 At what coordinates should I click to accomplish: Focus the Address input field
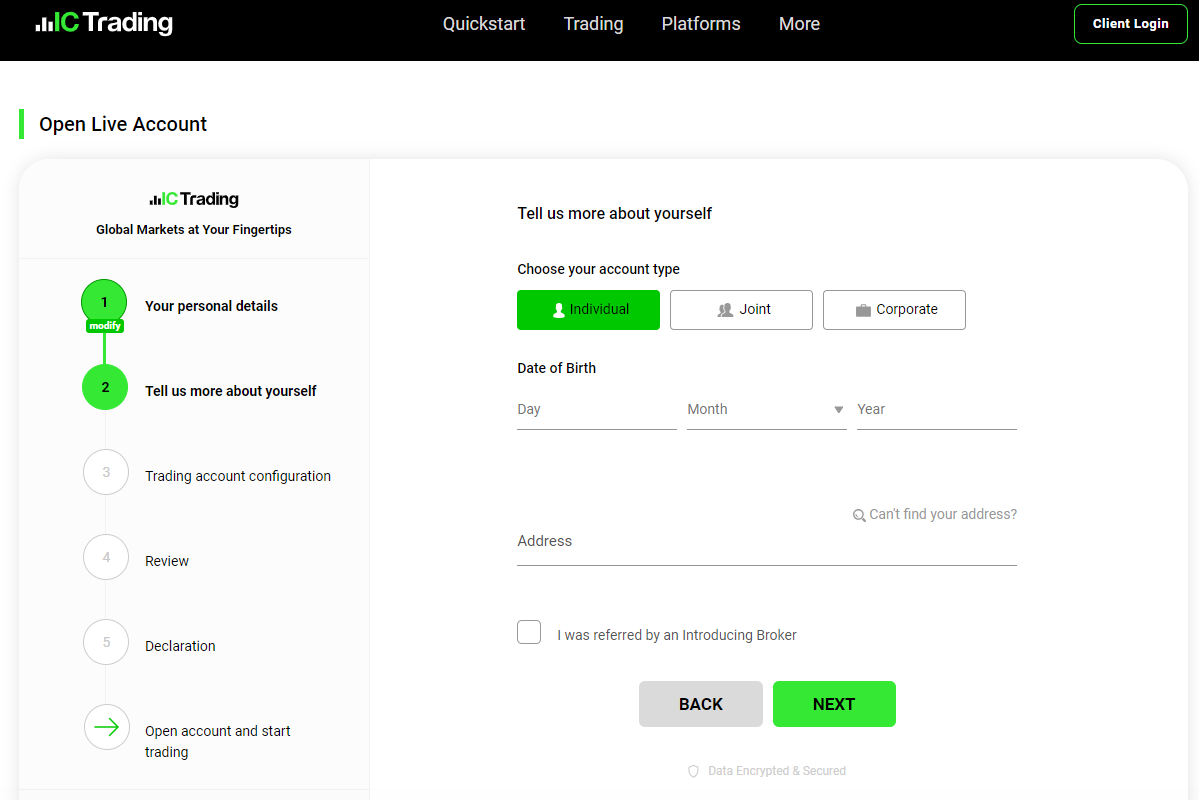pos(766,542)
